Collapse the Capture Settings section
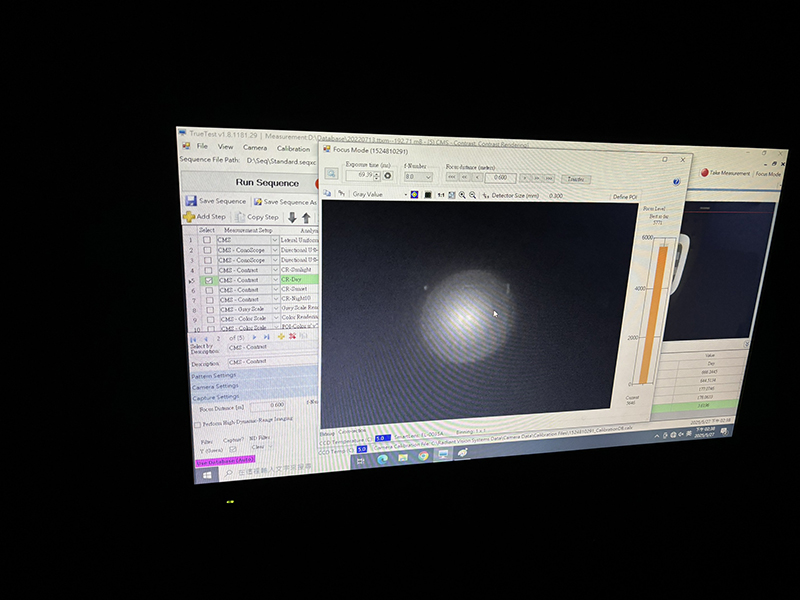Image resolution: width=800 pixels, height=600 pixels. pyautogui.click(x=254, y=396)
